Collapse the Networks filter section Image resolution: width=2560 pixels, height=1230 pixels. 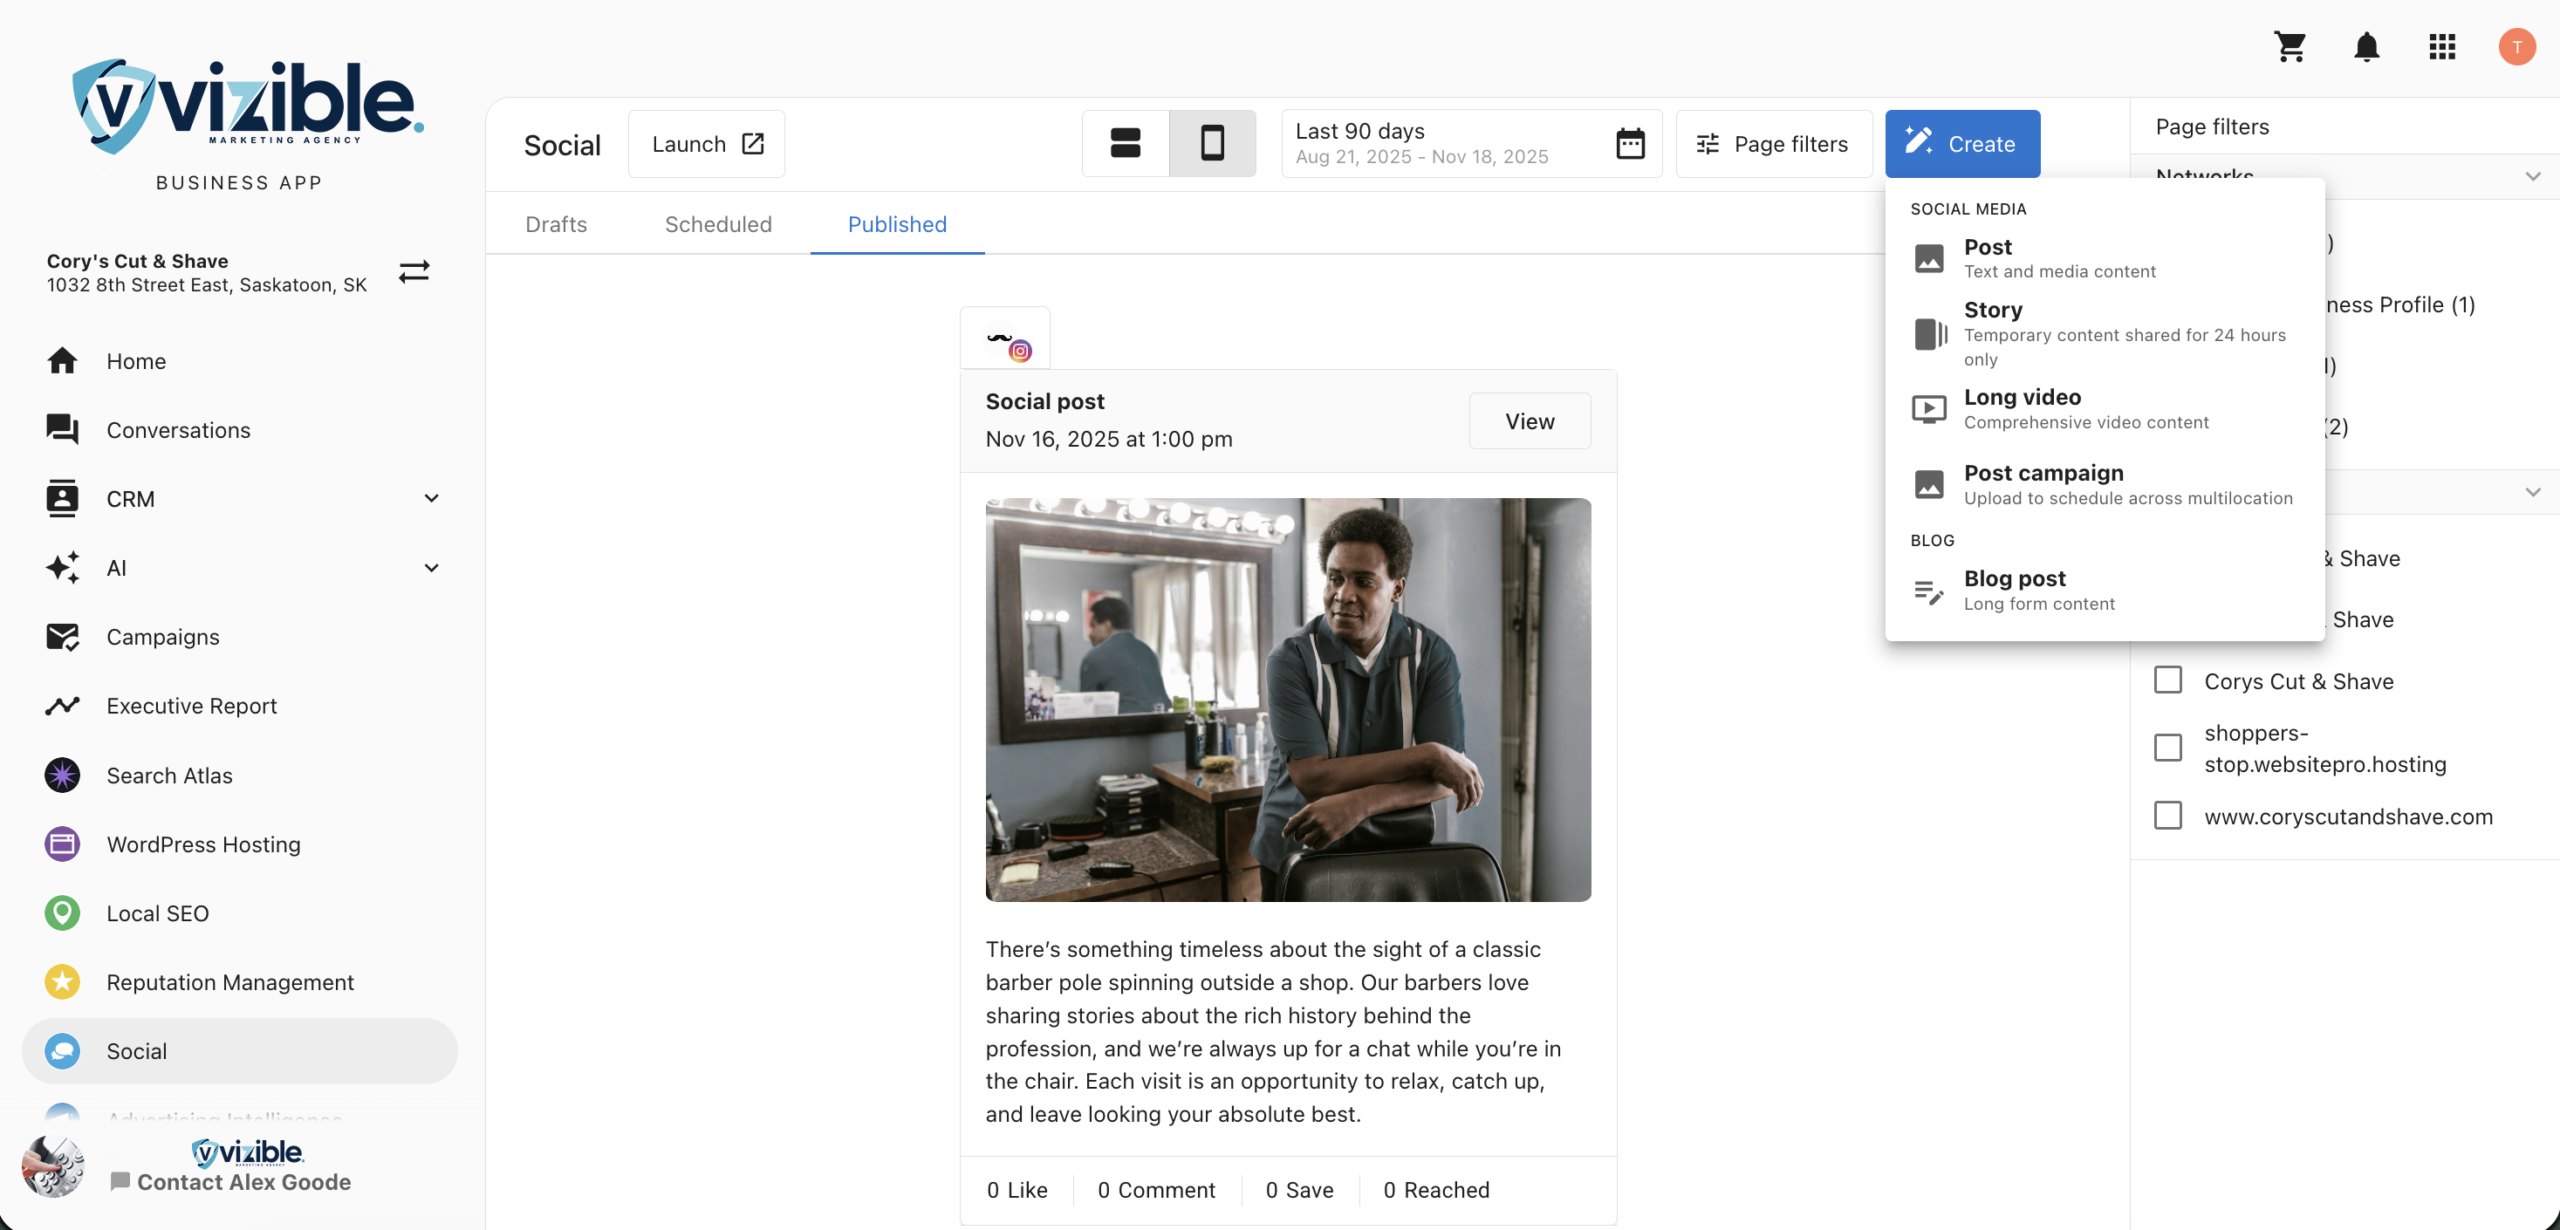click(2532, 177)
